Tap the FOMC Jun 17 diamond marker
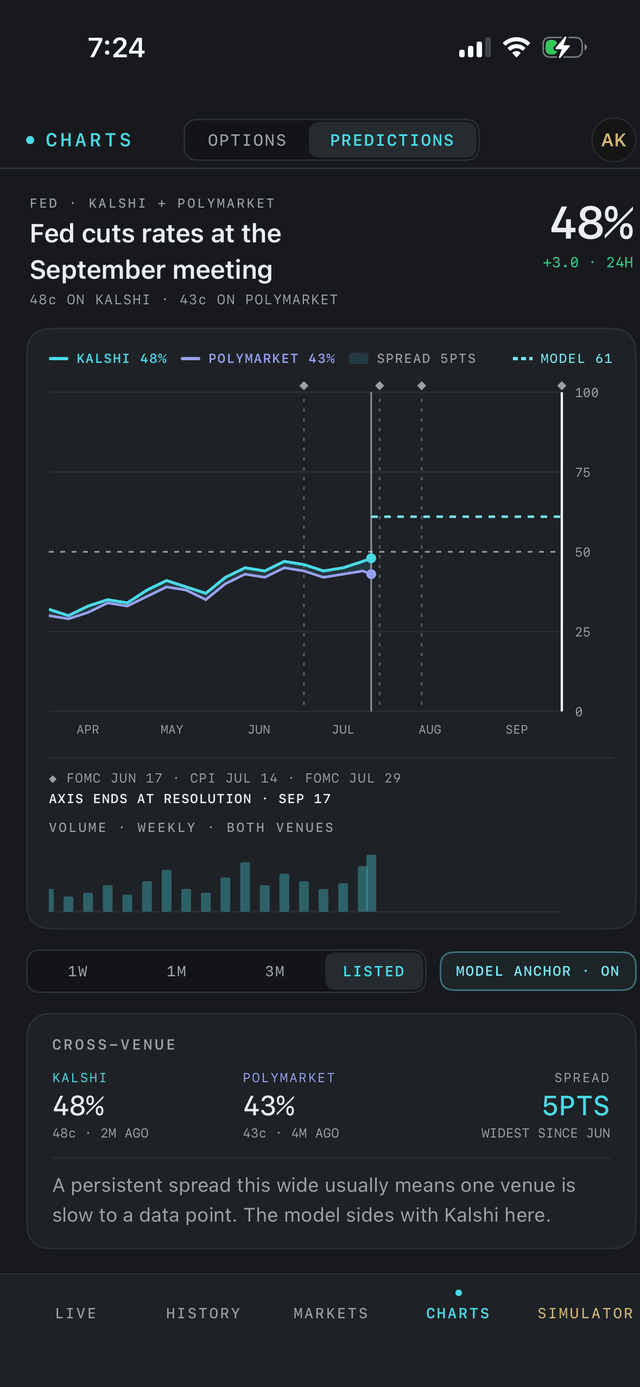The height and width of the screenshot is (1387, 640). tap(304, 385)
